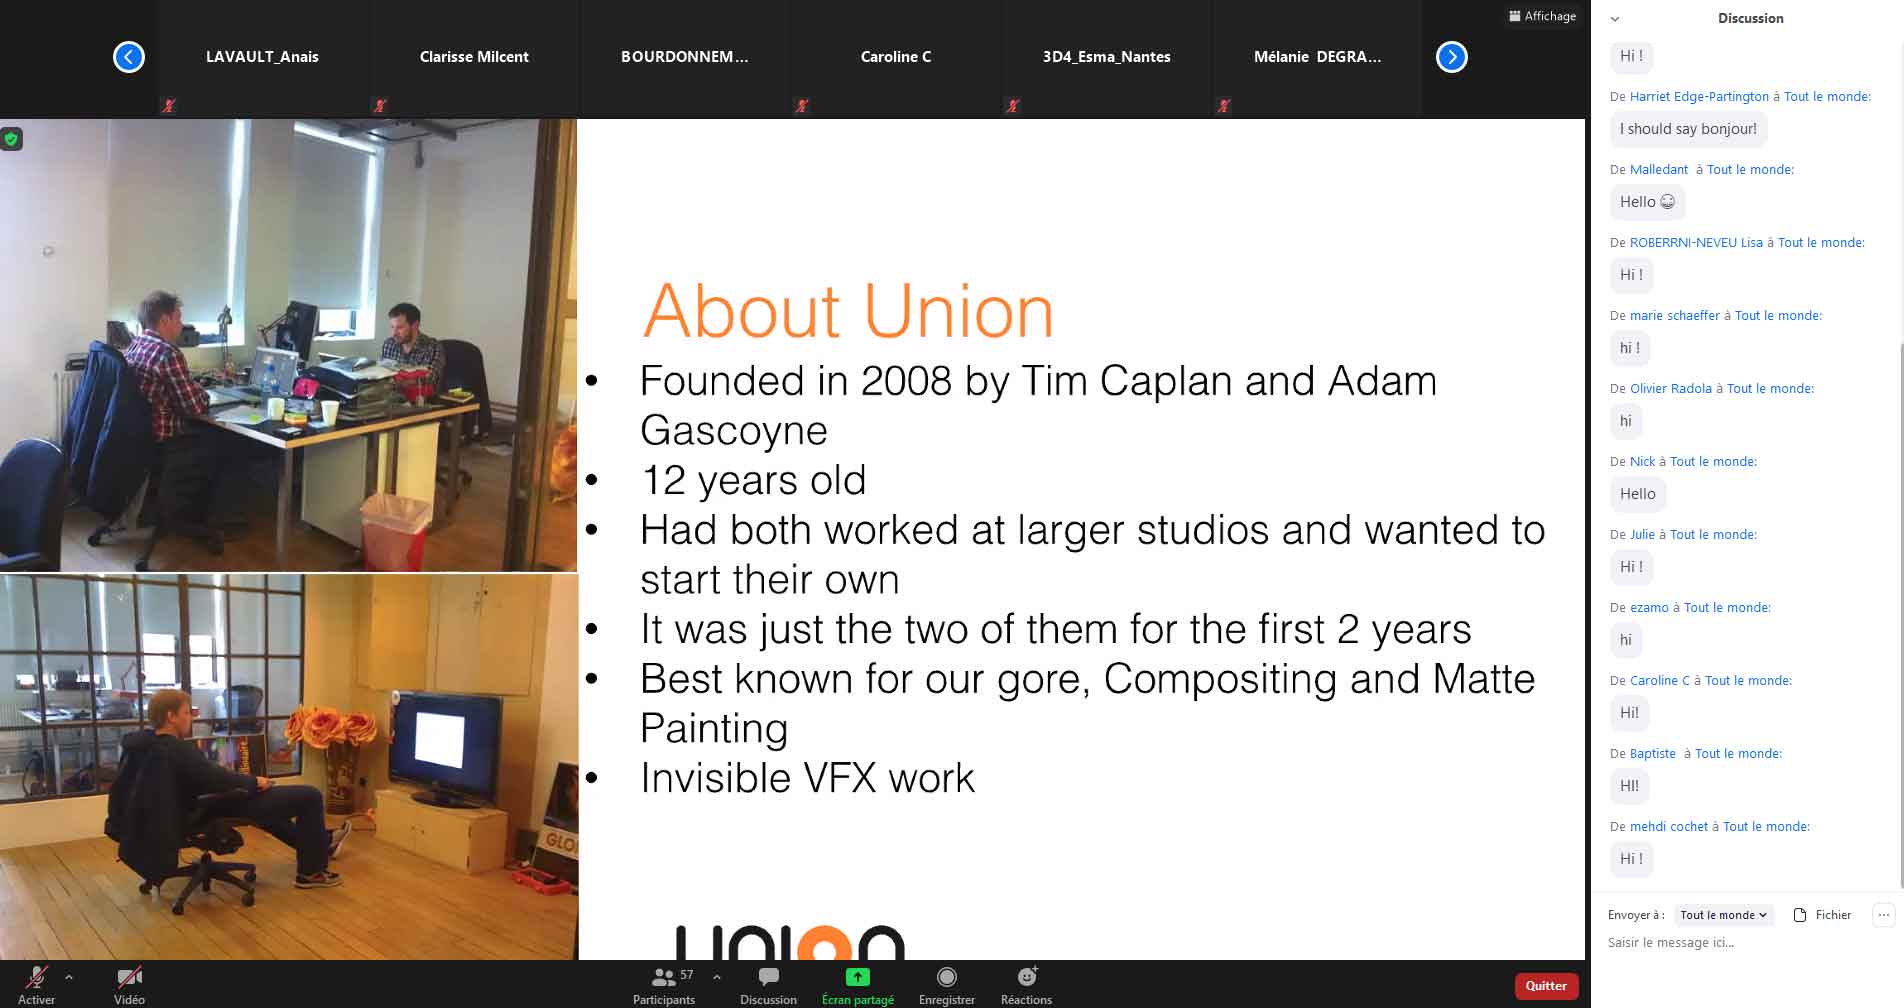Open the Réactions emoji icon
This screenshot has width=1904, height=1008.
(x=1027, y=976)
